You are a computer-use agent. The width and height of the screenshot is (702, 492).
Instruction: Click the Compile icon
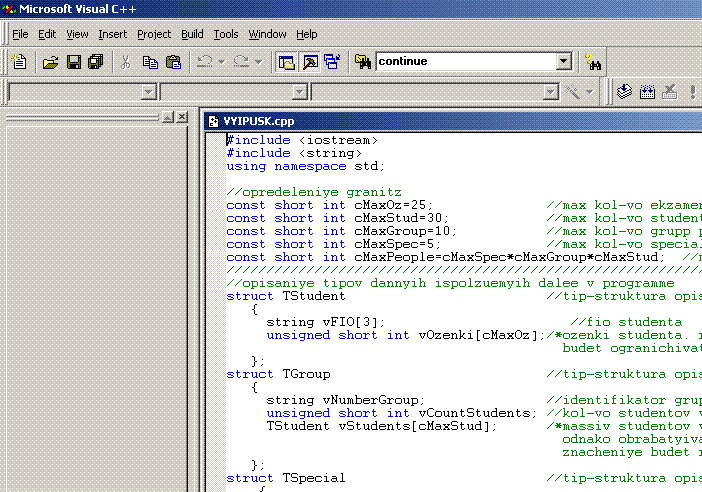[x=624, y=92]
